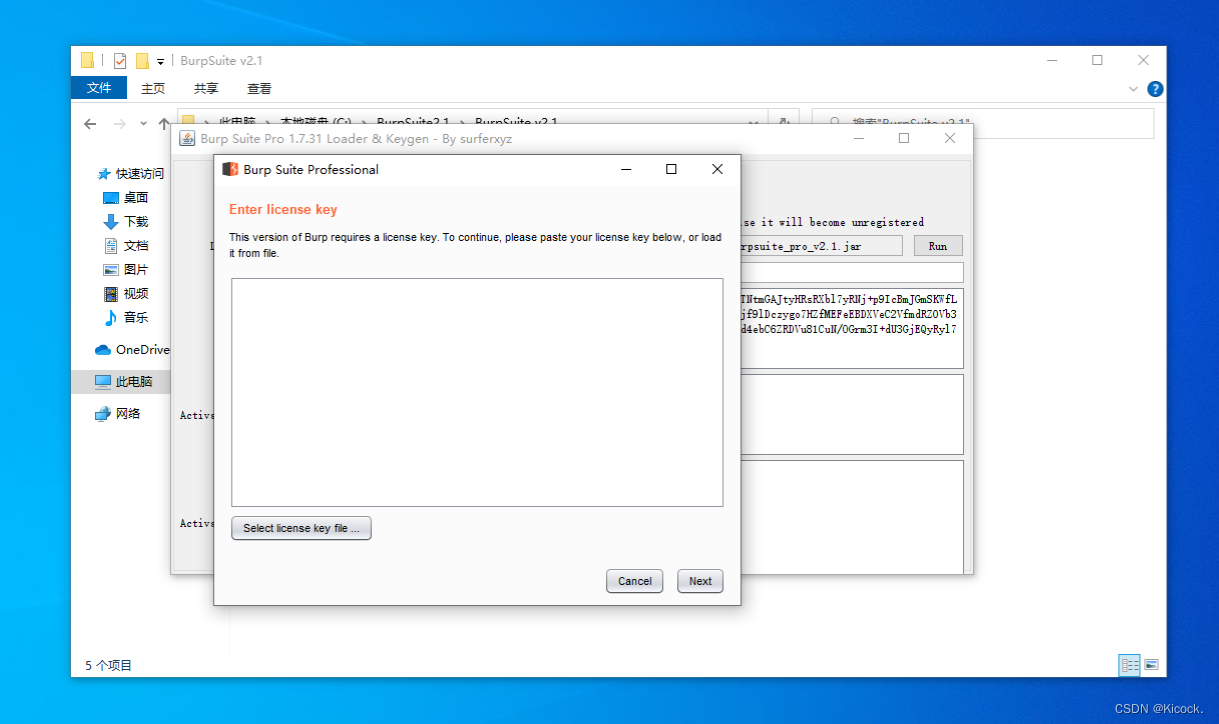Select 此电脑 in Explorer sidebar
The height and width of the screenshot is (724, 1219).
123,382
